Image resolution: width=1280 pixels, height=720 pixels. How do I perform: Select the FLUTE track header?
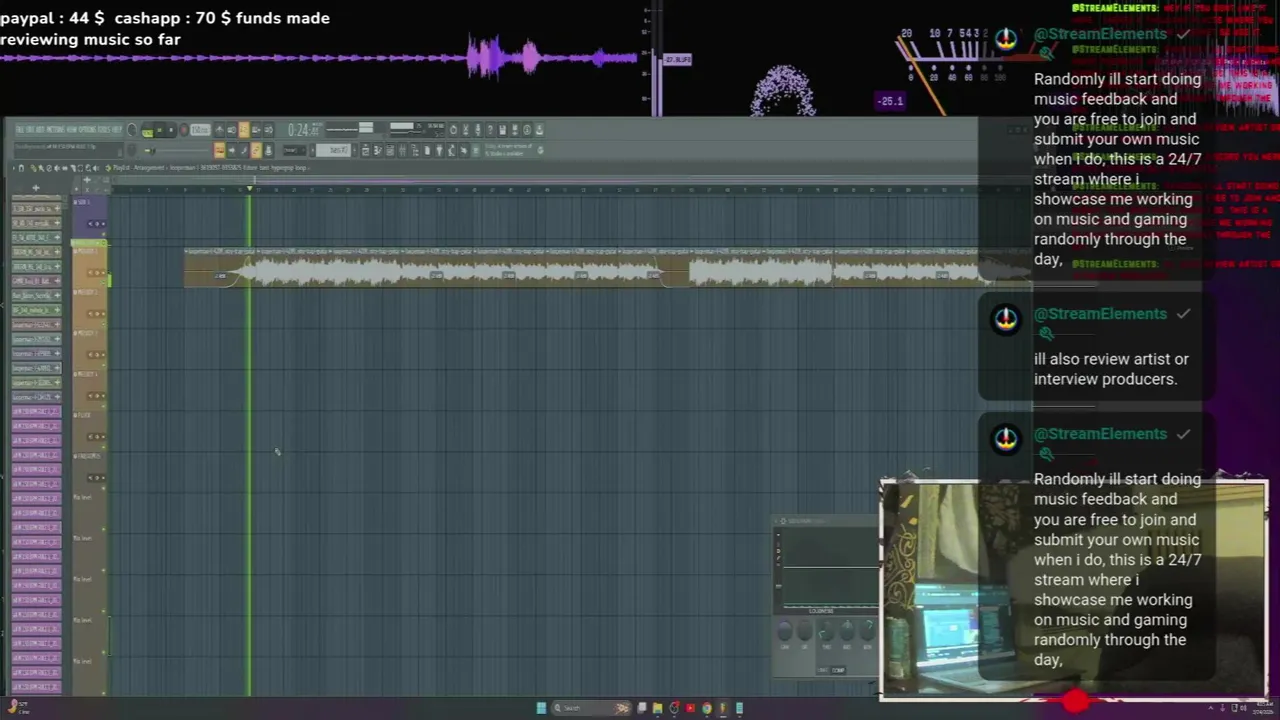(x=90, y=431)
